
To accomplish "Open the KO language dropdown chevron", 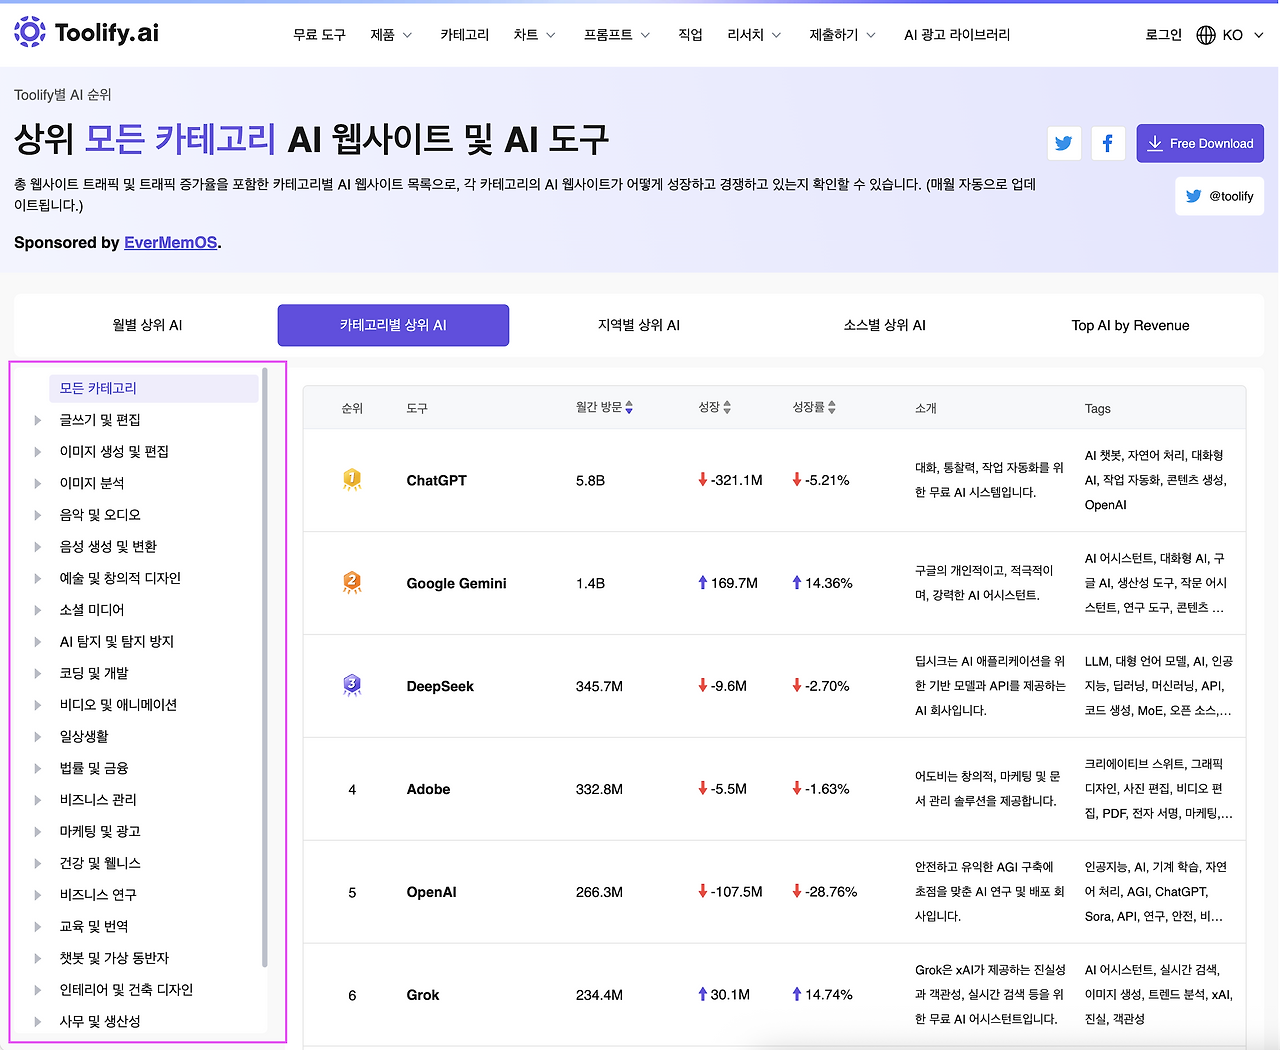I will 1259,35.
